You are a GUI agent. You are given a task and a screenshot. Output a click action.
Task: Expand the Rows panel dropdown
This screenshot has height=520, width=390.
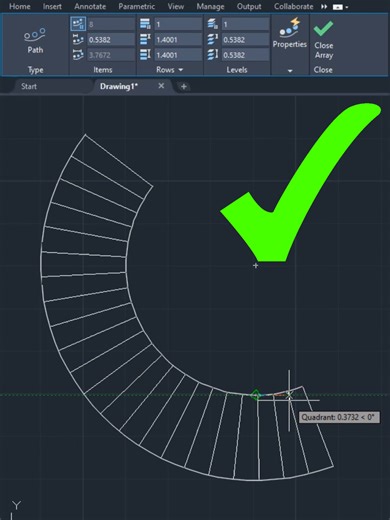181,70
